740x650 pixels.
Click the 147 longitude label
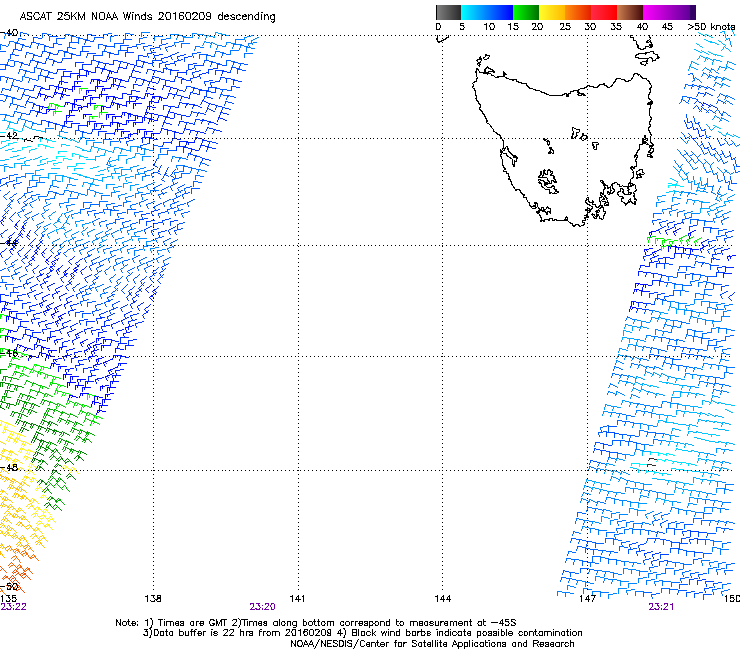tap(587, 599)
